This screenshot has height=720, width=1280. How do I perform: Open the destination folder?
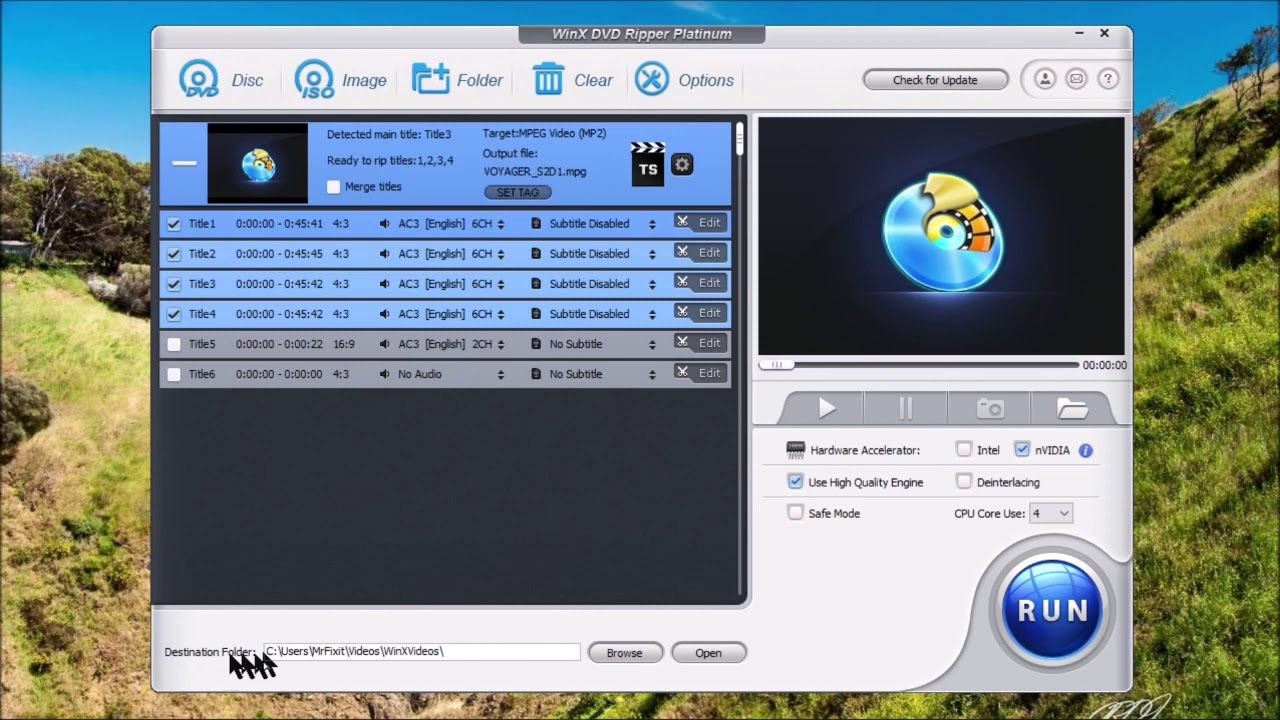pyautogui.click(x=708, y=653)
